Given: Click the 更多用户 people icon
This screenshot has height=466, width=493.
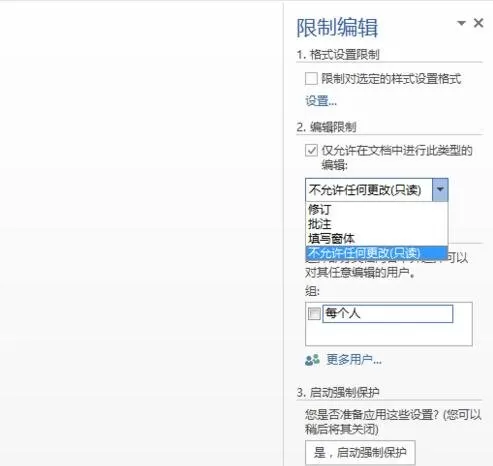Looking at the screenshot, I should point(312,360).
